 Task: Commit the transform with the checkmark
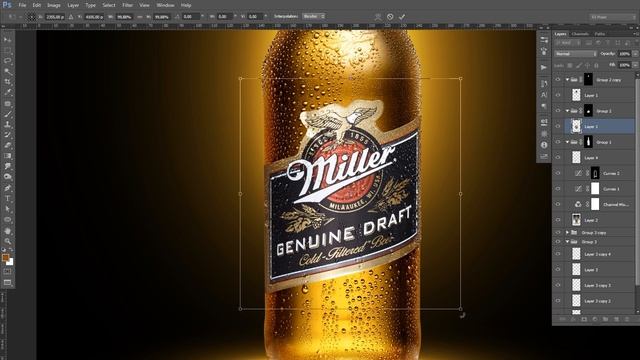click(402, 17)
